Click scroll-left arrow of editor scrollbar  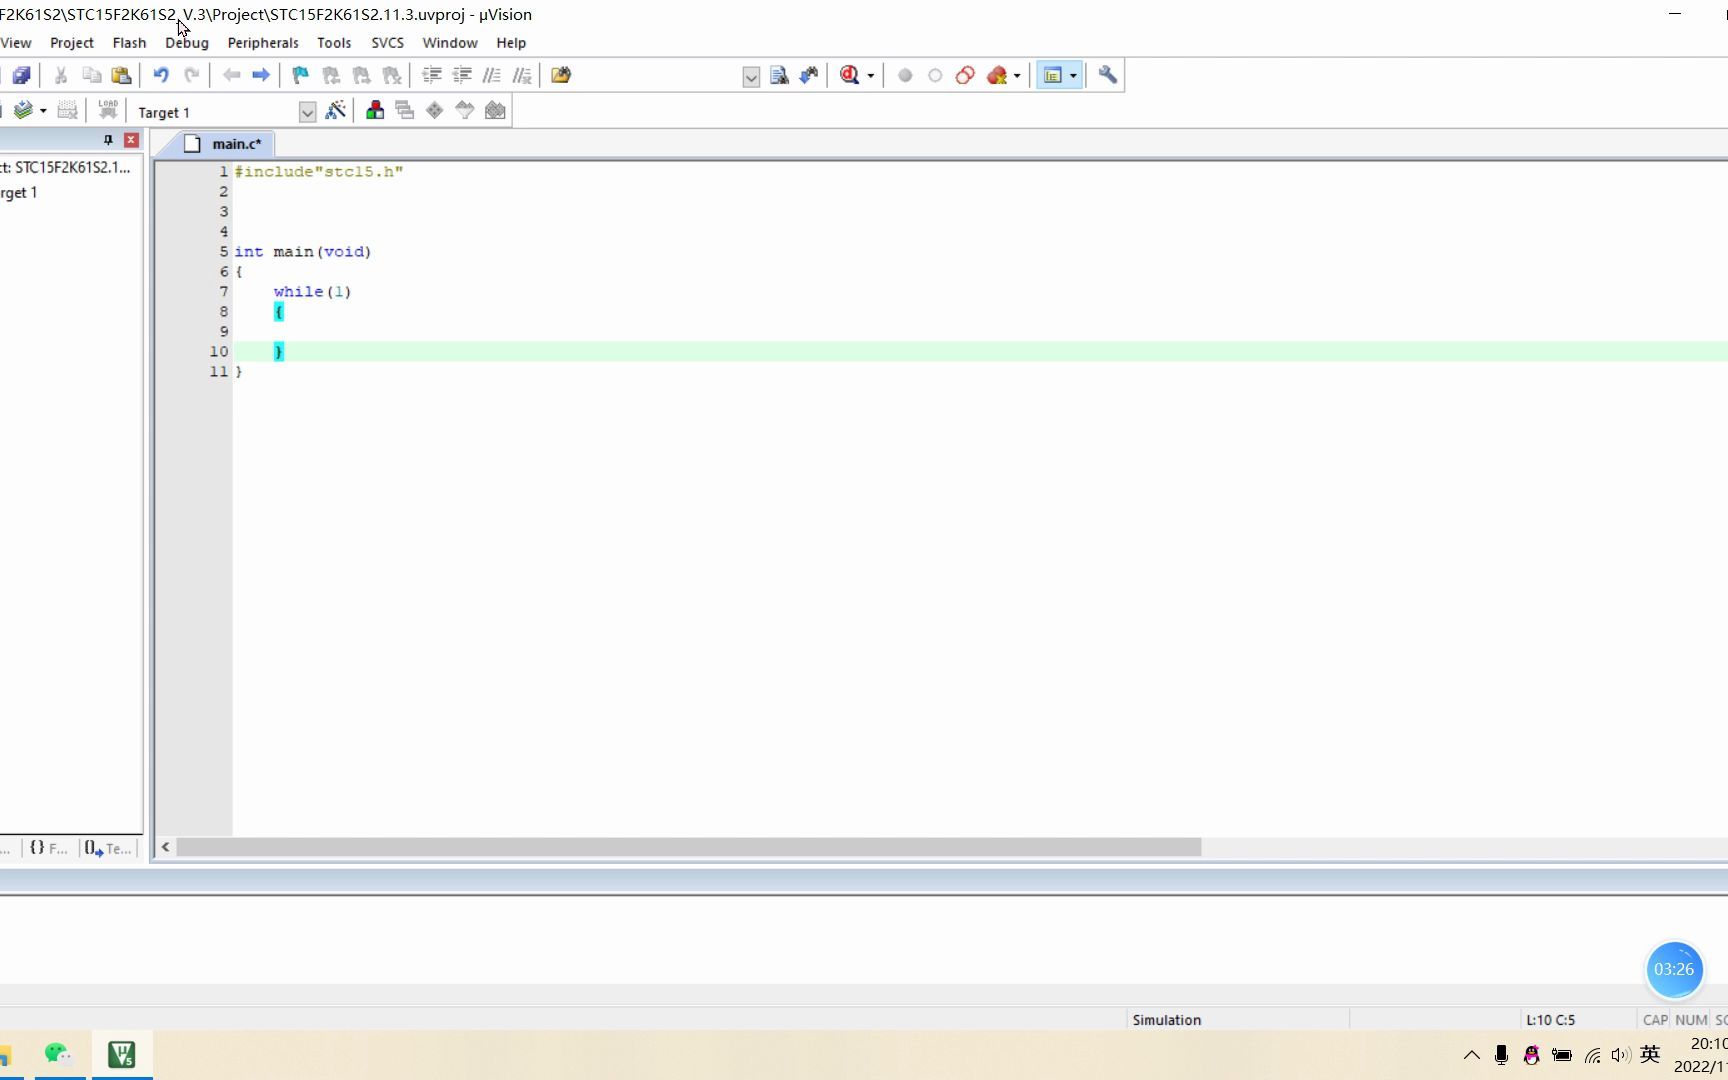coord(166,847)
